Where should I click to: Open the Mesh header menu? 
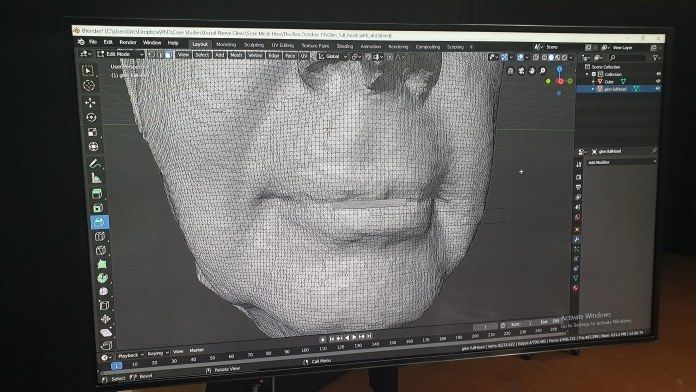pyautogui.click(x=236, y=55)
